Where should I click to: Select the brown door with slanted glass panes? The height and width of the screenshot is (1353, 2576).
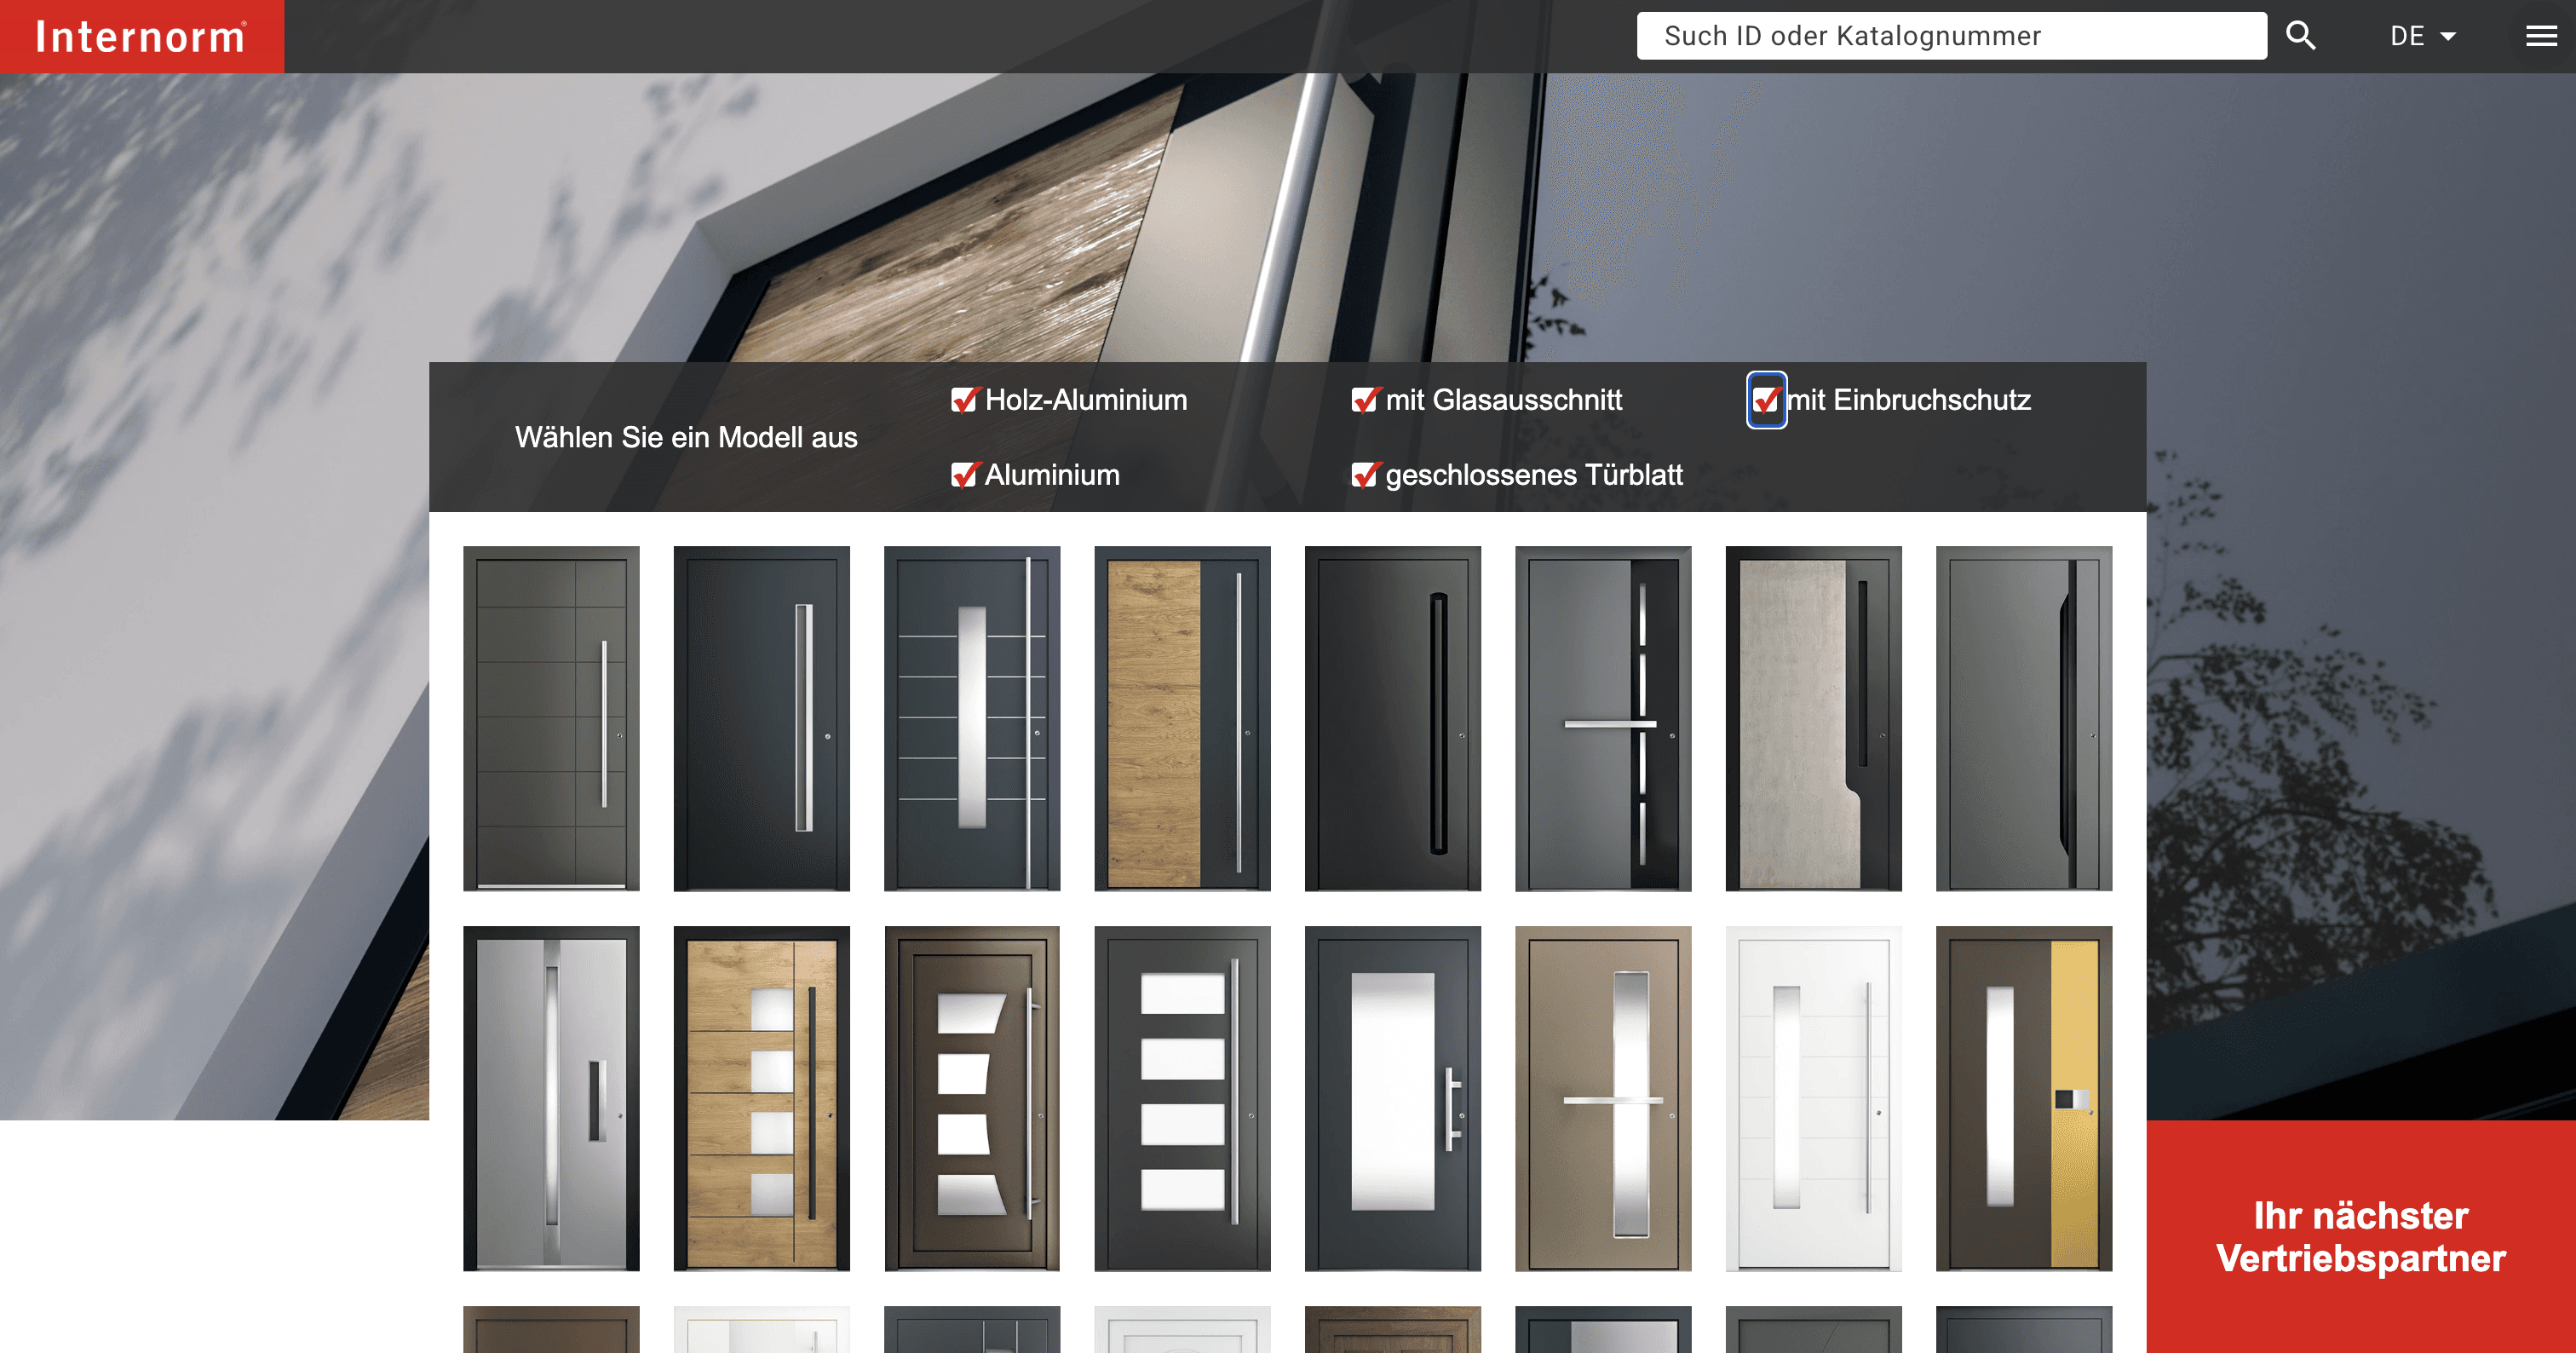tap(971, 1098)
